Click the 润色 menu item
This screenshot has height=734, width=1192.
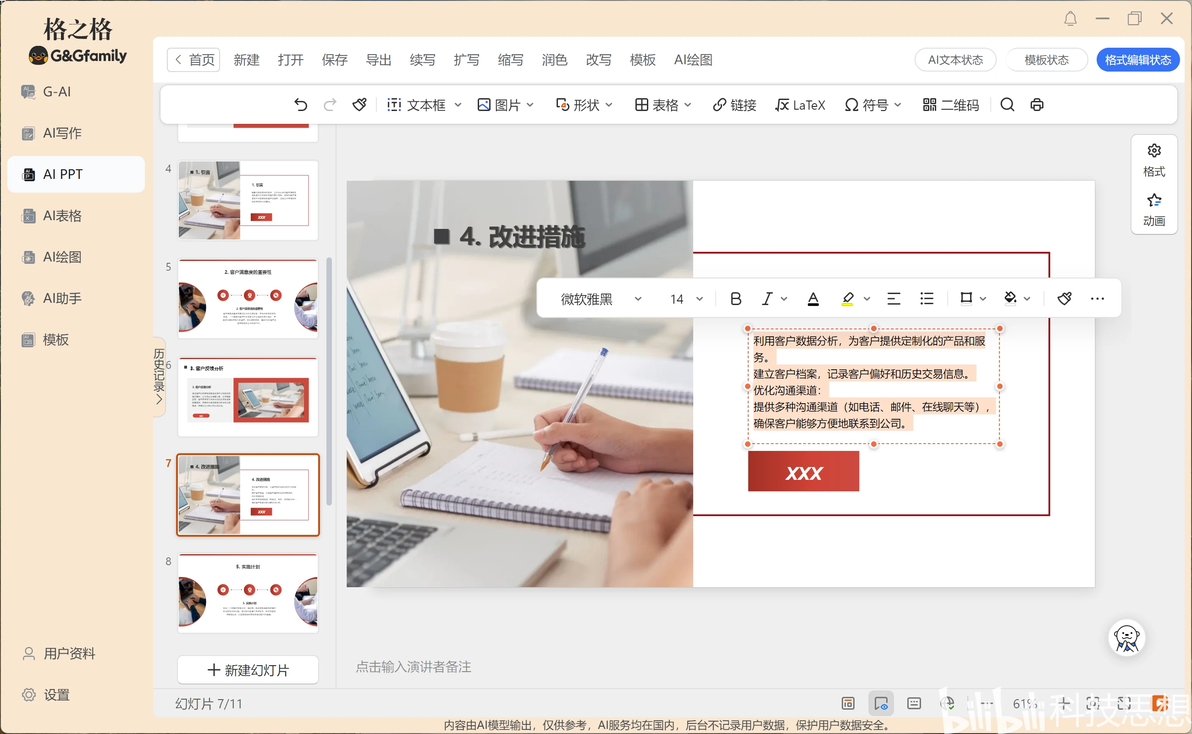tap(554, 60)
